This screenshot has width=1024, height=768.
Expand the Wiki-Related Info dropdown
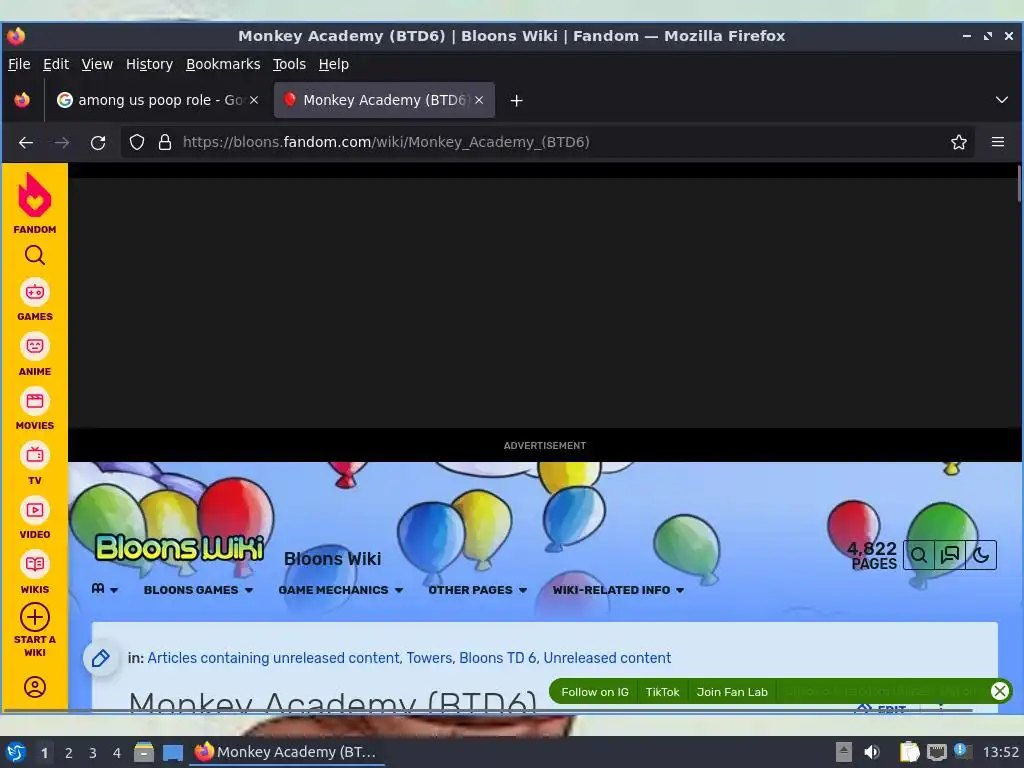(618, 590)
